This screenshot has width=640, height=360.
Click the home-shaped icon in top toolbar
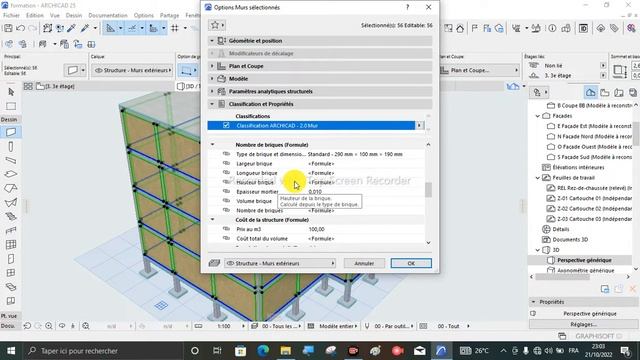(x=460, y=28)
